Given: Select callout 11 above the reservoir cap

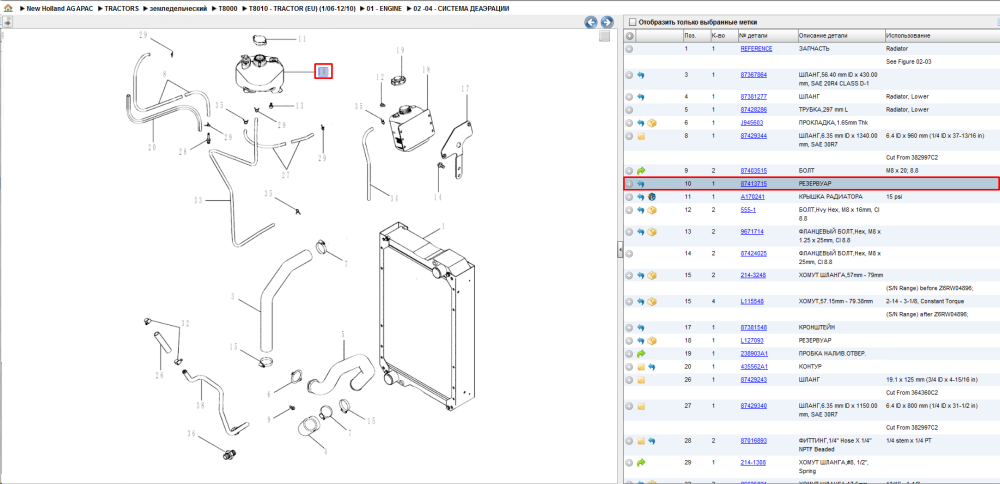Looking at the screenshot, I should (x=302, y=39).
